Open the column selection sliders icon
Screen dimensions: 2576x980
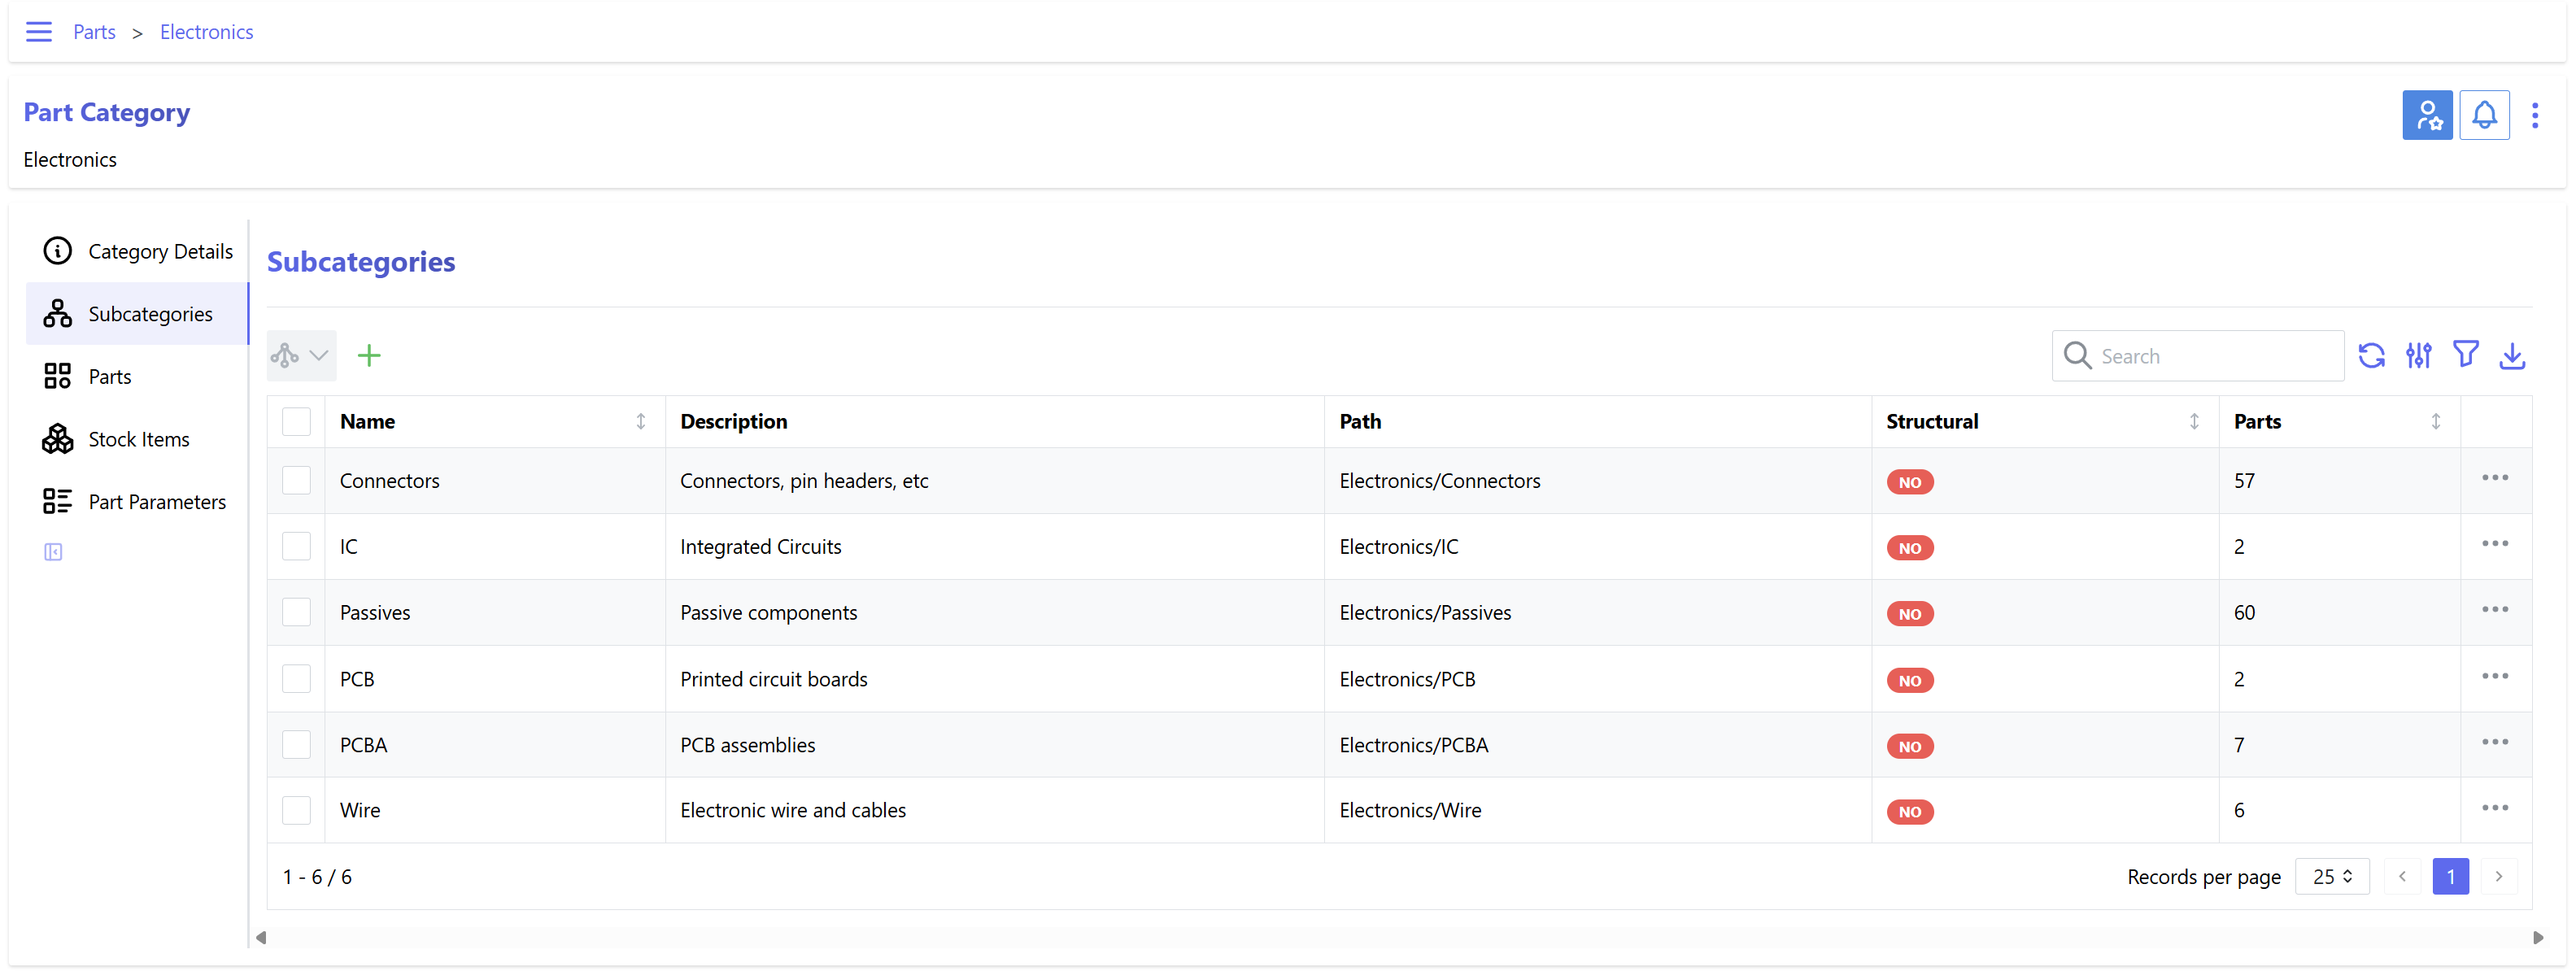(2418, 356)
